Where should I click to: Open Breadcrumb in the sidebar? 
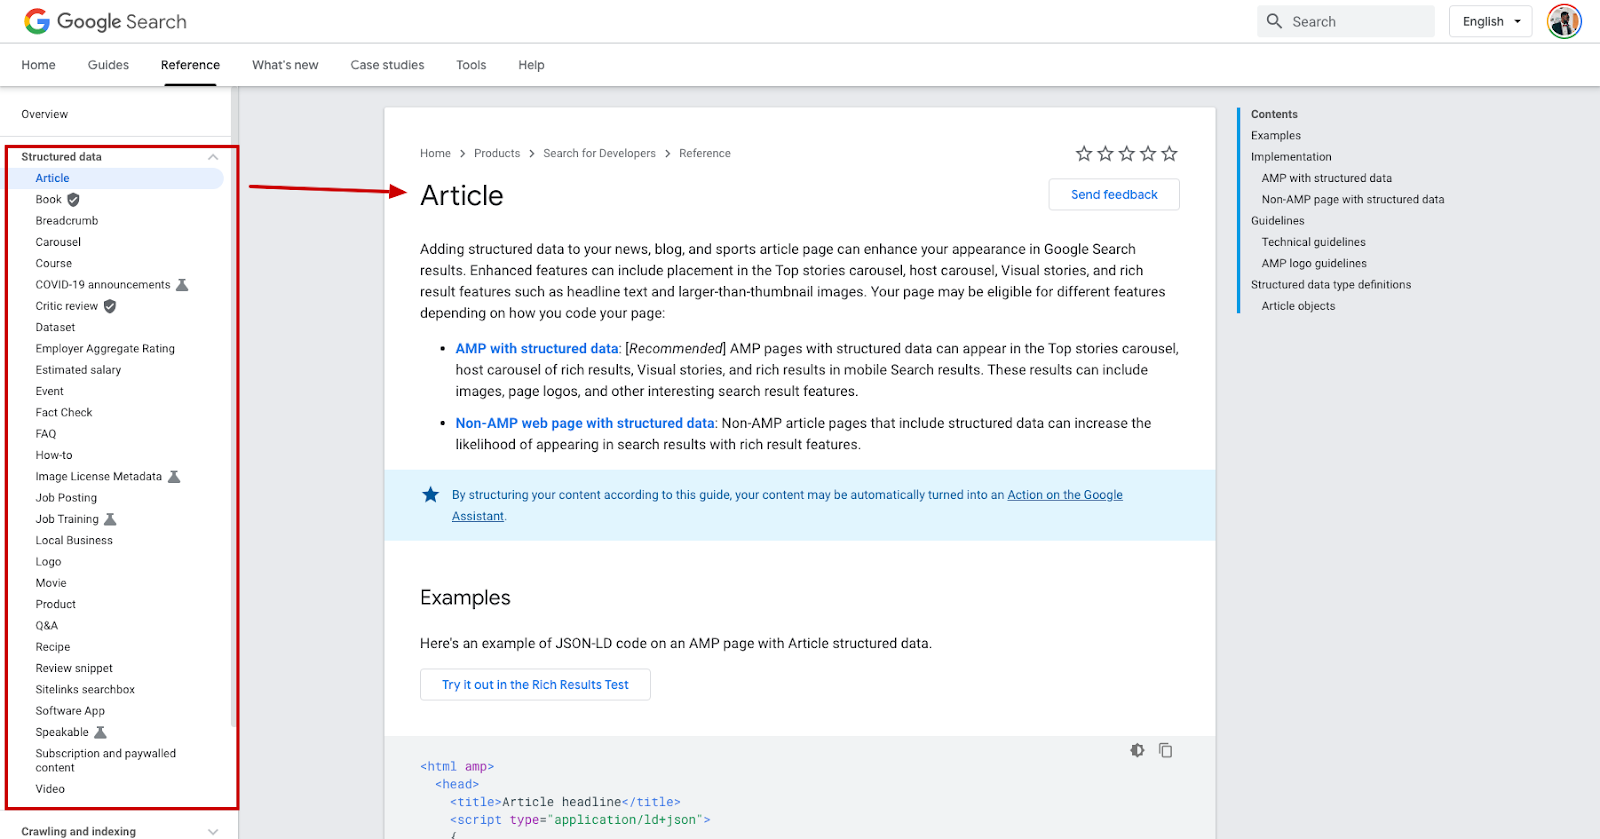click(67, 221)
